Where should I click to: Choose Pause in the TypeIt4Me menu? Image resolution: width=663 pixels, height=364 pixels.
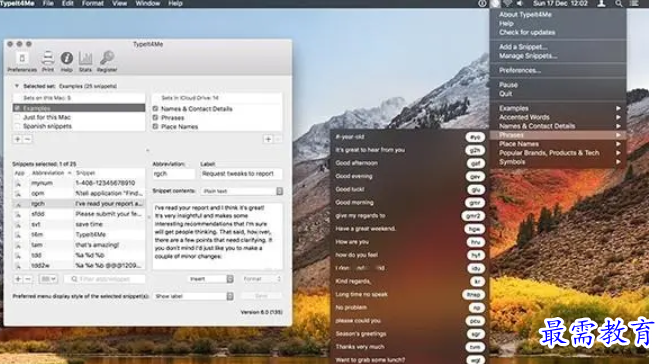pyautogui.click(x=508, y=85)
